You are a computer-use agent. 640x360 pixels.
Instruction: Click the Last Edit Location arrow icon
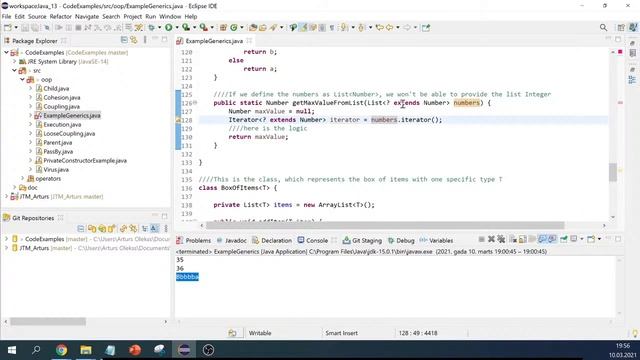click(380, 27)
